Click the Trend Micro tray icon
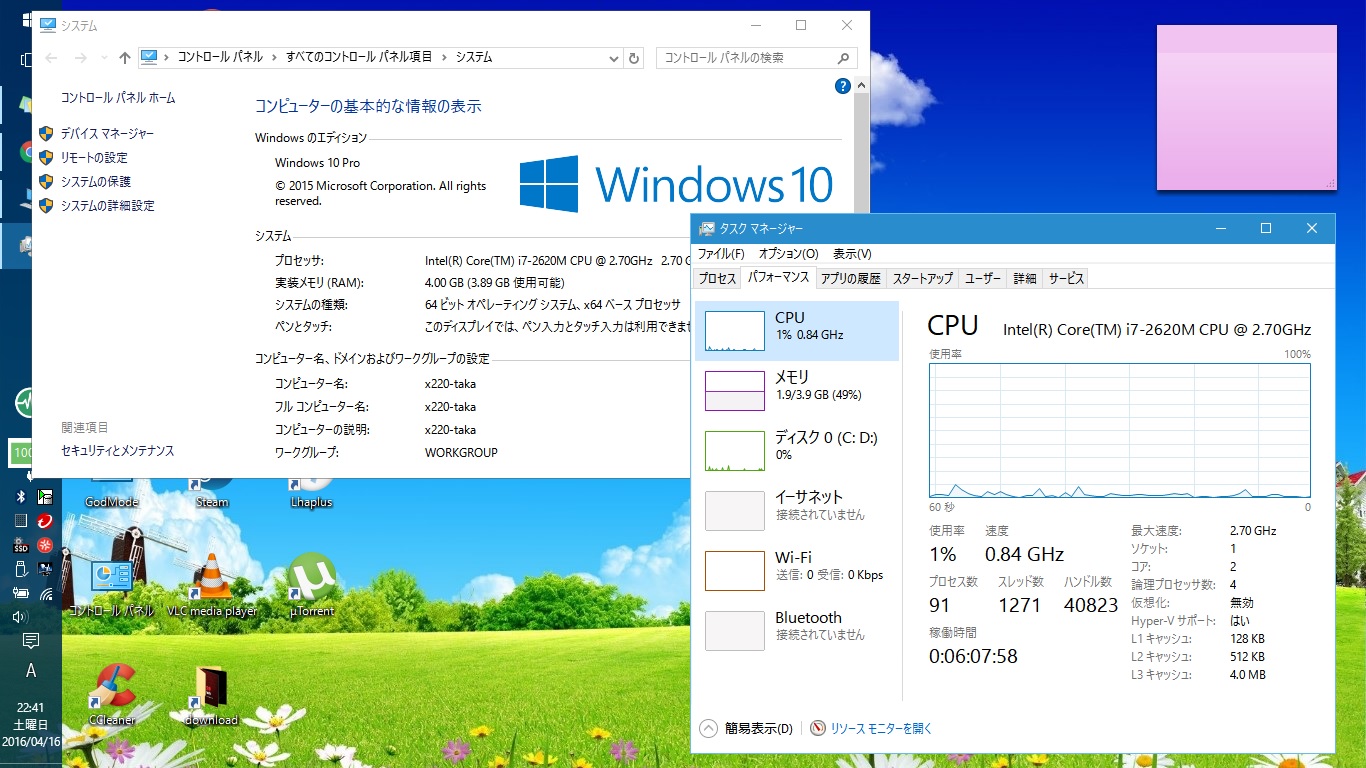The height and width of the screenshot is (768, 1366). point(45,521)
